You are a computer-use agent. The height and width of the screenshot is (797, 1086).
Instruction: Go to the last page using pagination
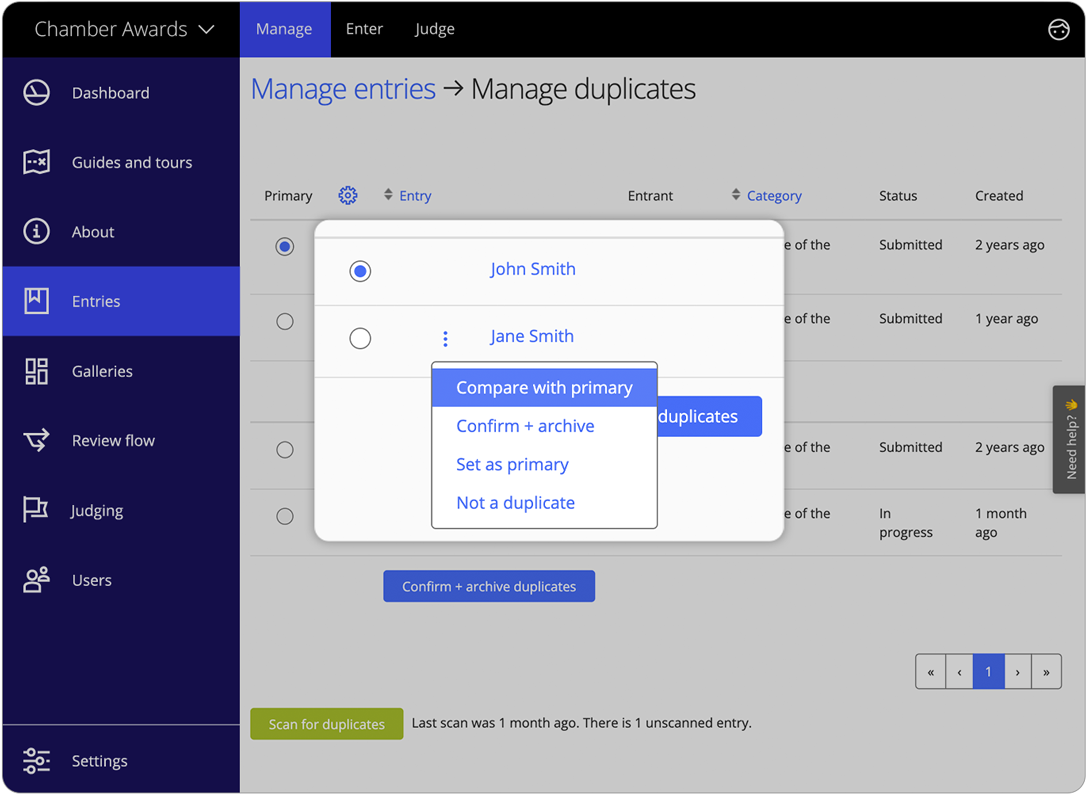[x=1046, y=671]
